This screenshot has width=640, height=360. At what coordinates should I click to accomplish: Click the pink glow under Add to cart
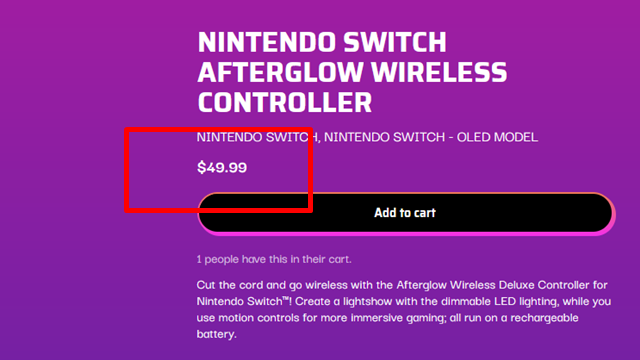406,233
